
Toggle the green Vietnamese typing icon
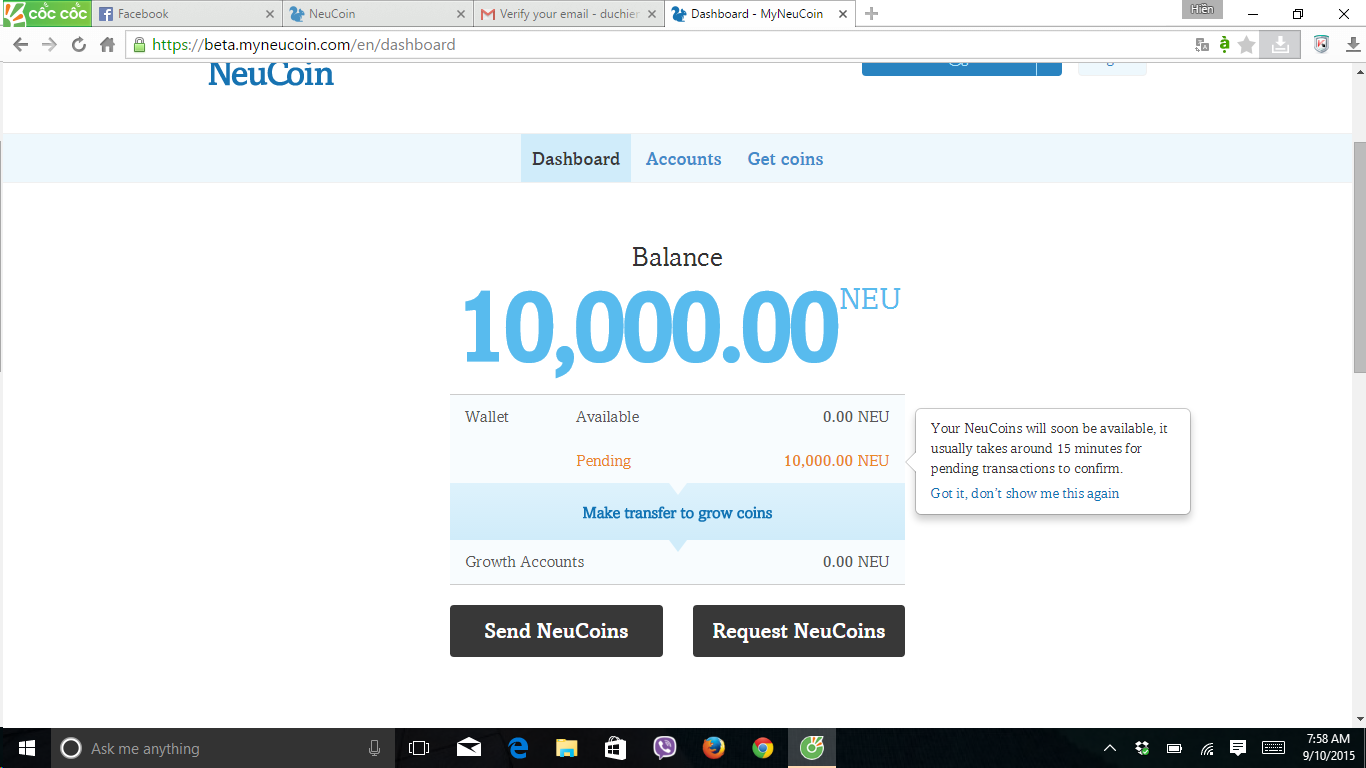pyautogui.click(x=1224, y=44)
